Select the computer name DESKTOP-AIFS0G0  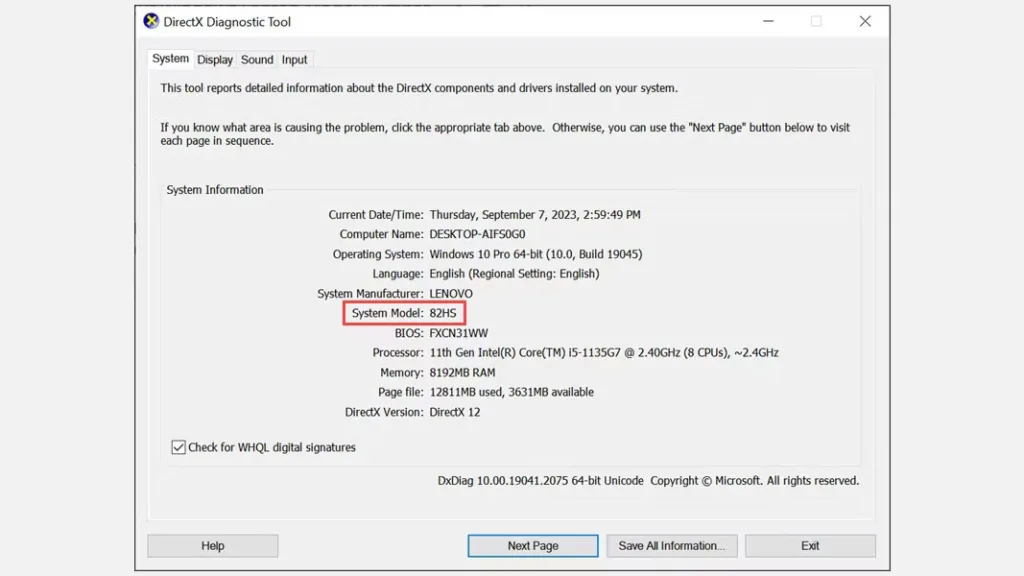pos(477,234)
